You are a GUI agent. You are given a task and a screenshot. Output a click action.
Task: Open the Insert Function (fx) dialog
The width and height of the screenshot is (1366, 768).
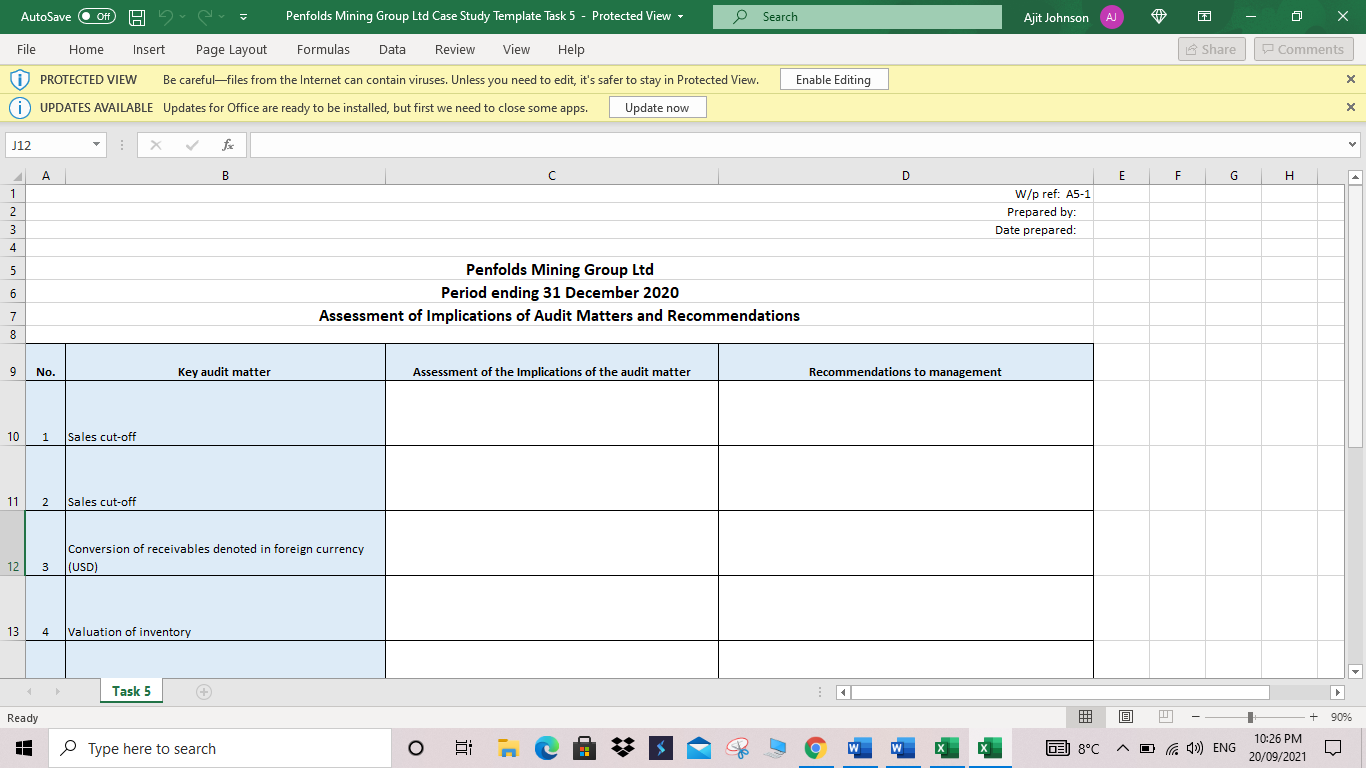228,144
